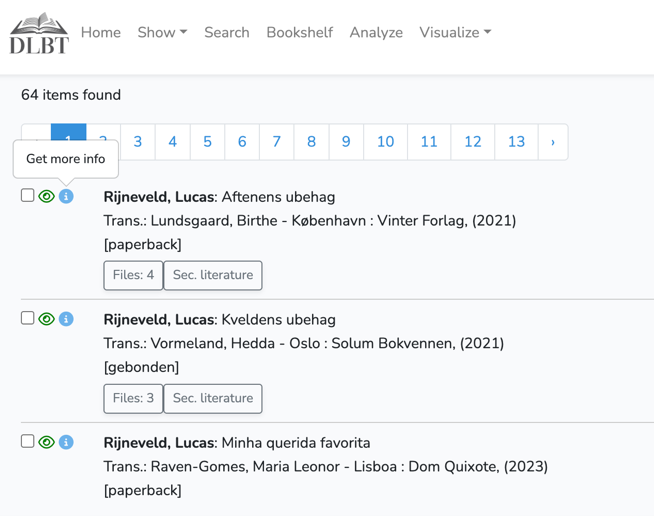Check the box for Minha querida favorita
Viewport: 654px width, 516px height.
point(28,441)
